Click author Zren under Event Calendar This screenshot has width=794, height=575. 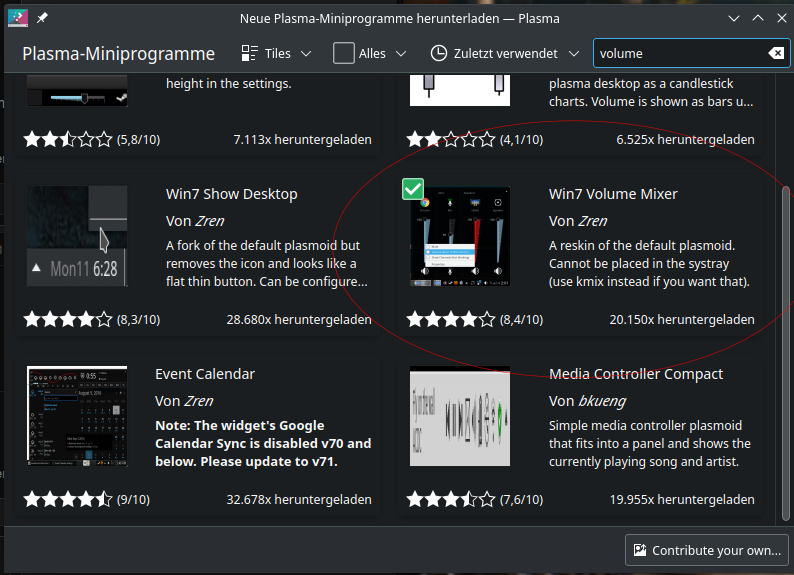click(x=198, y=401)
